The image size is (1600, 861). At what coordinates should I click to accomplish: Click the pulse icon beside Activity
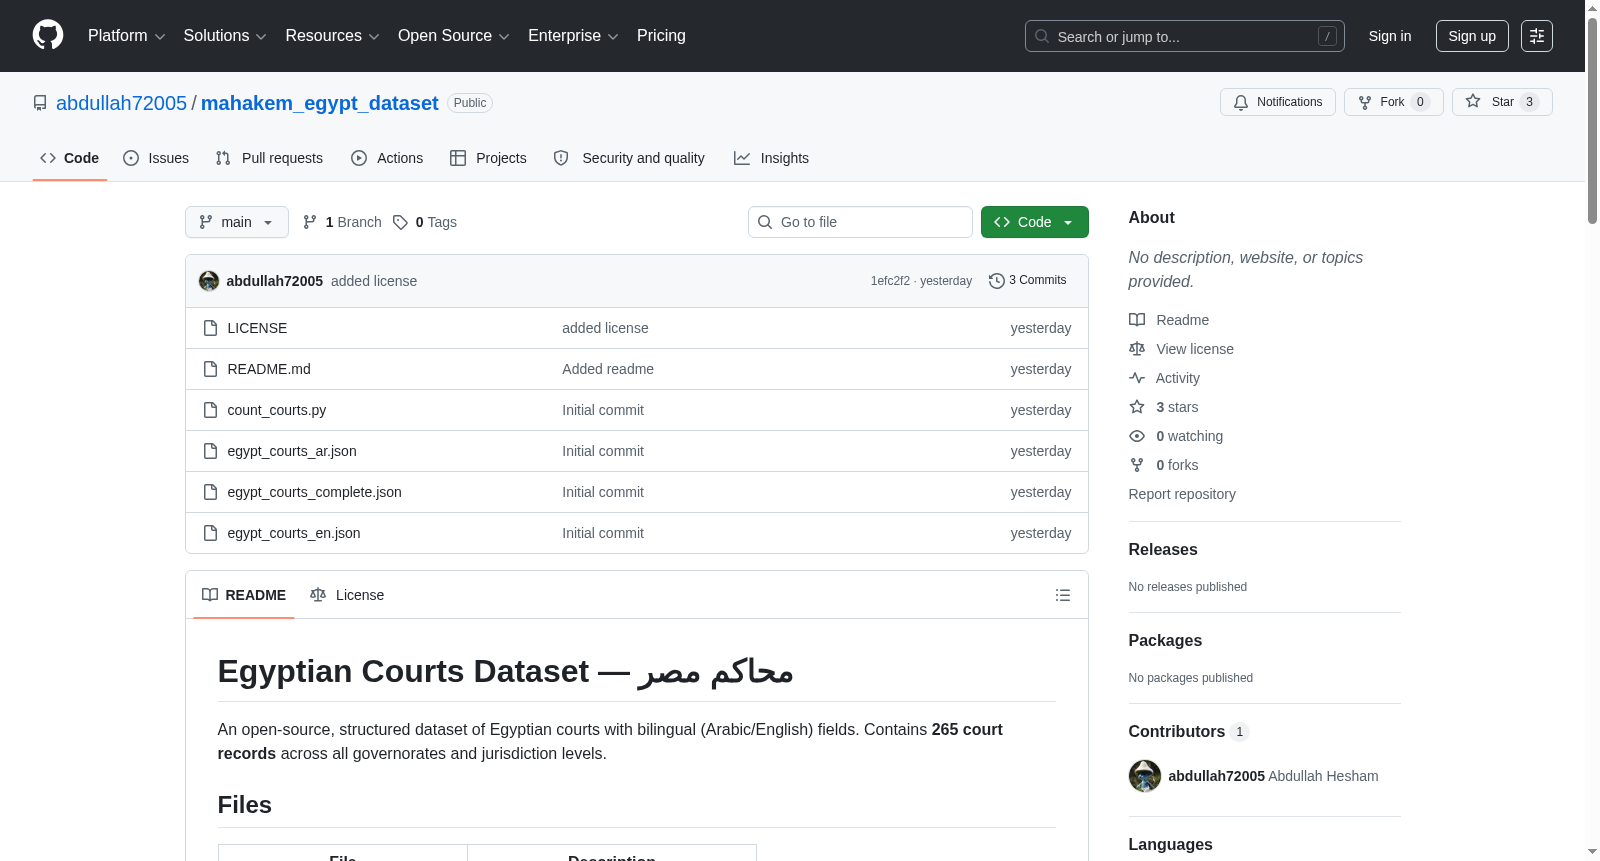click(1137, 378)
